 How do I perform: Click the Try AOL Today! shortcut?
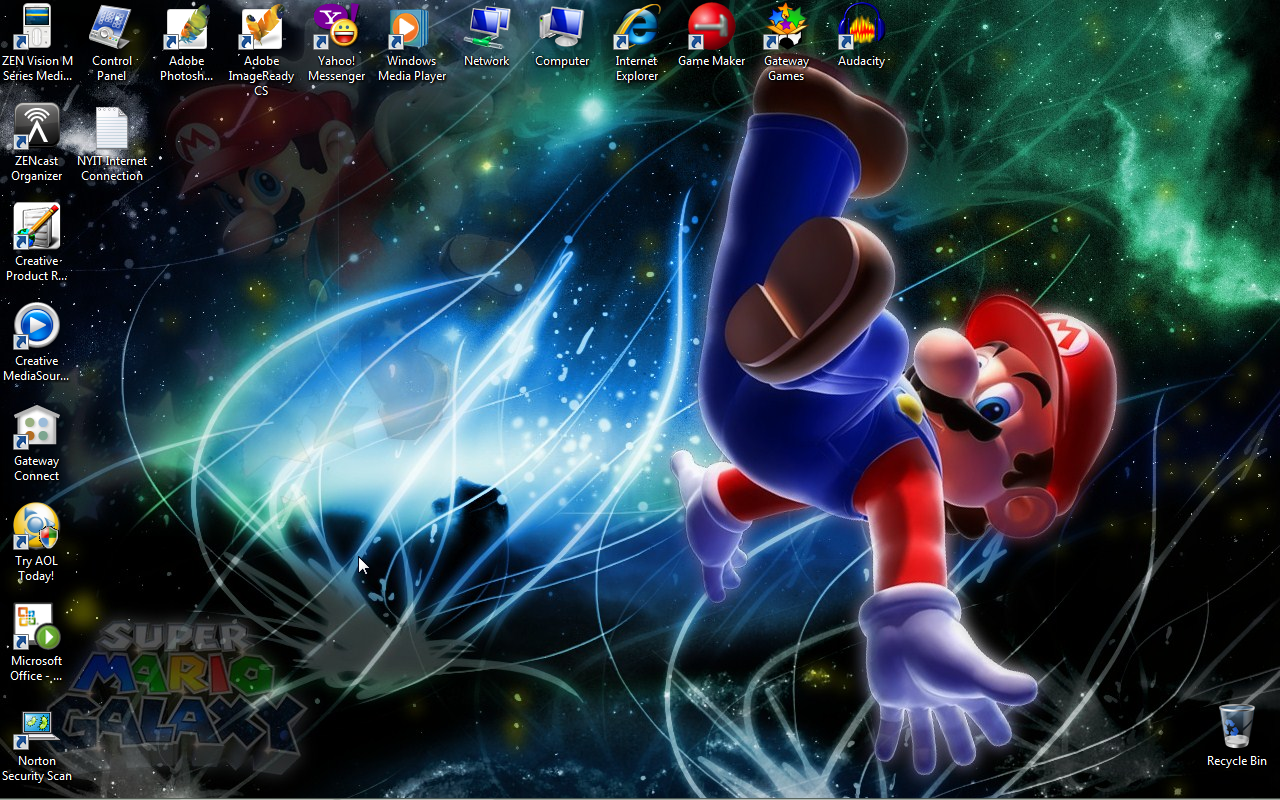37,527
